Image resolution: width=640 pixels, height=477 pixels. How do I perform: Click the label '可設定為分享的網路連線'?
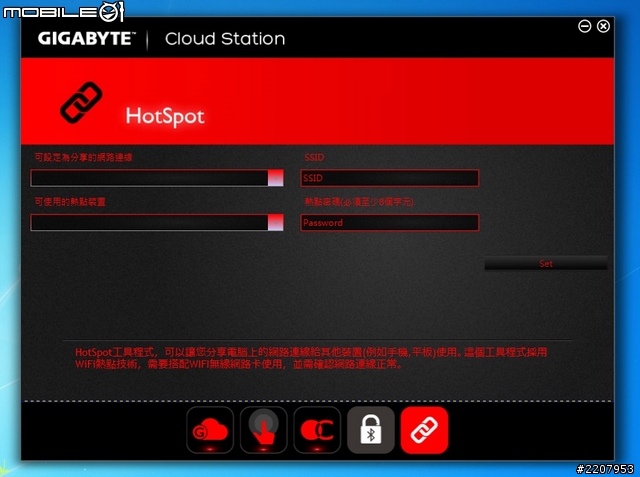click(x=83, y=158)
